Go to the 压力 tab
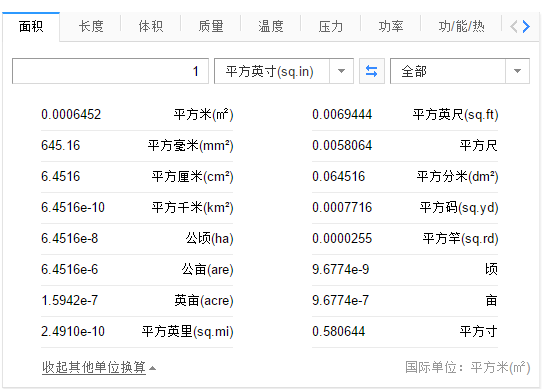Screen dimensions: 542x389 coord(330,26)
